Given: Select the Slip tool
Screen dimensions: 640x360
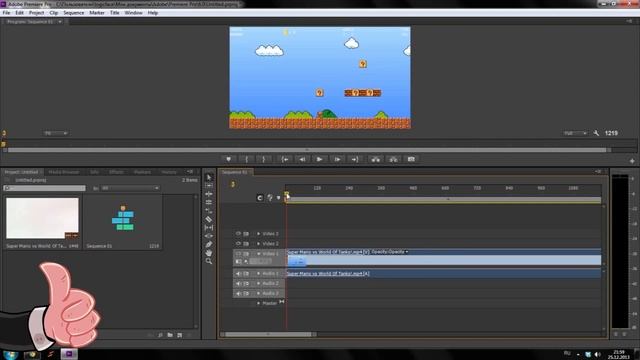Looking at the screenshot, I should click(209, 227).
